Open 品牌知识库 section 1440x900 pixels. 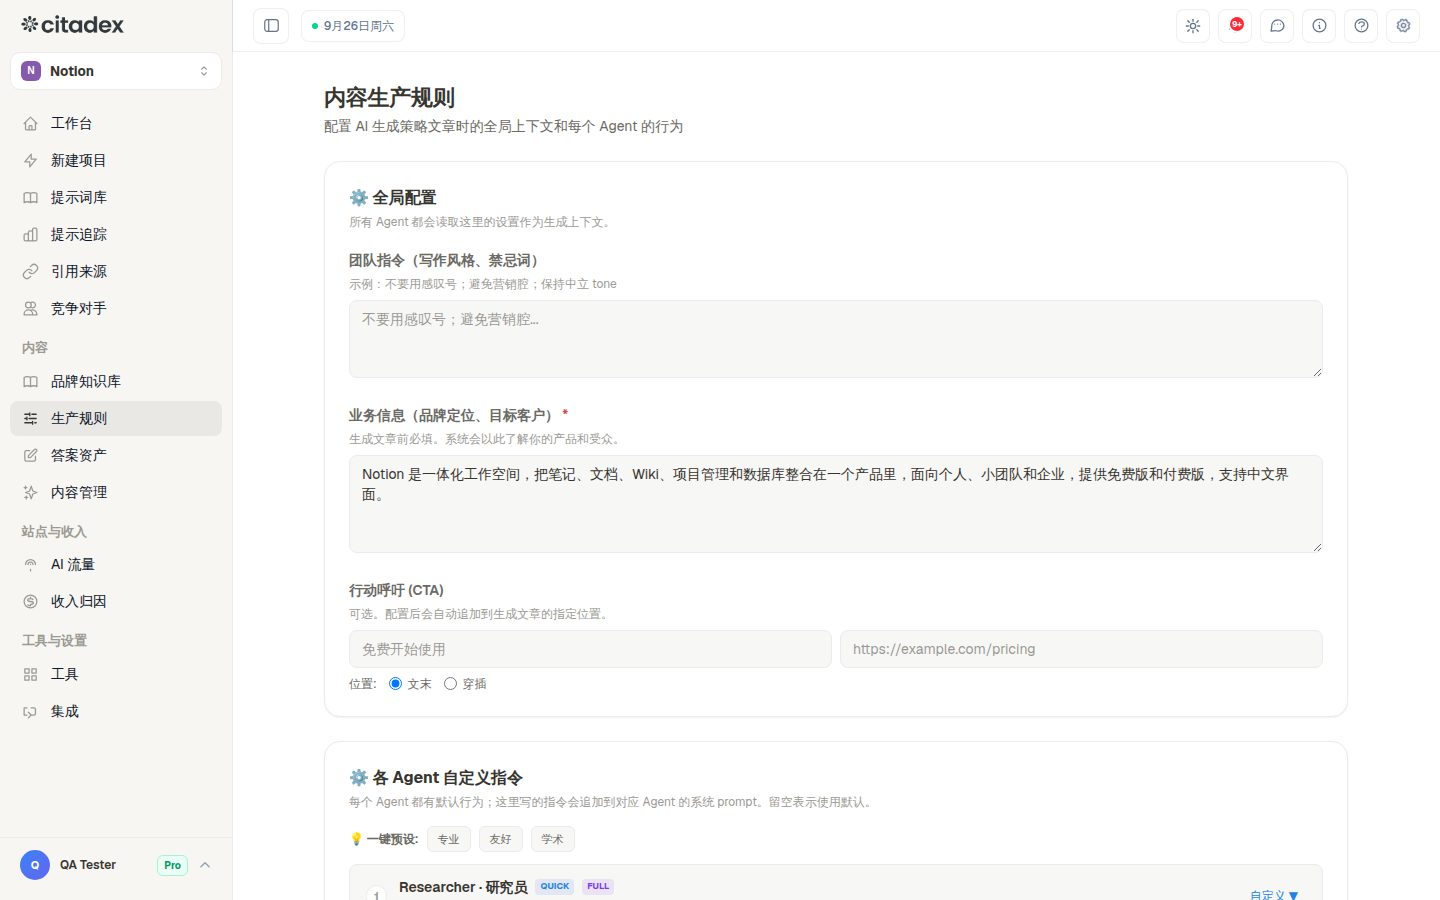coord(116,381)
